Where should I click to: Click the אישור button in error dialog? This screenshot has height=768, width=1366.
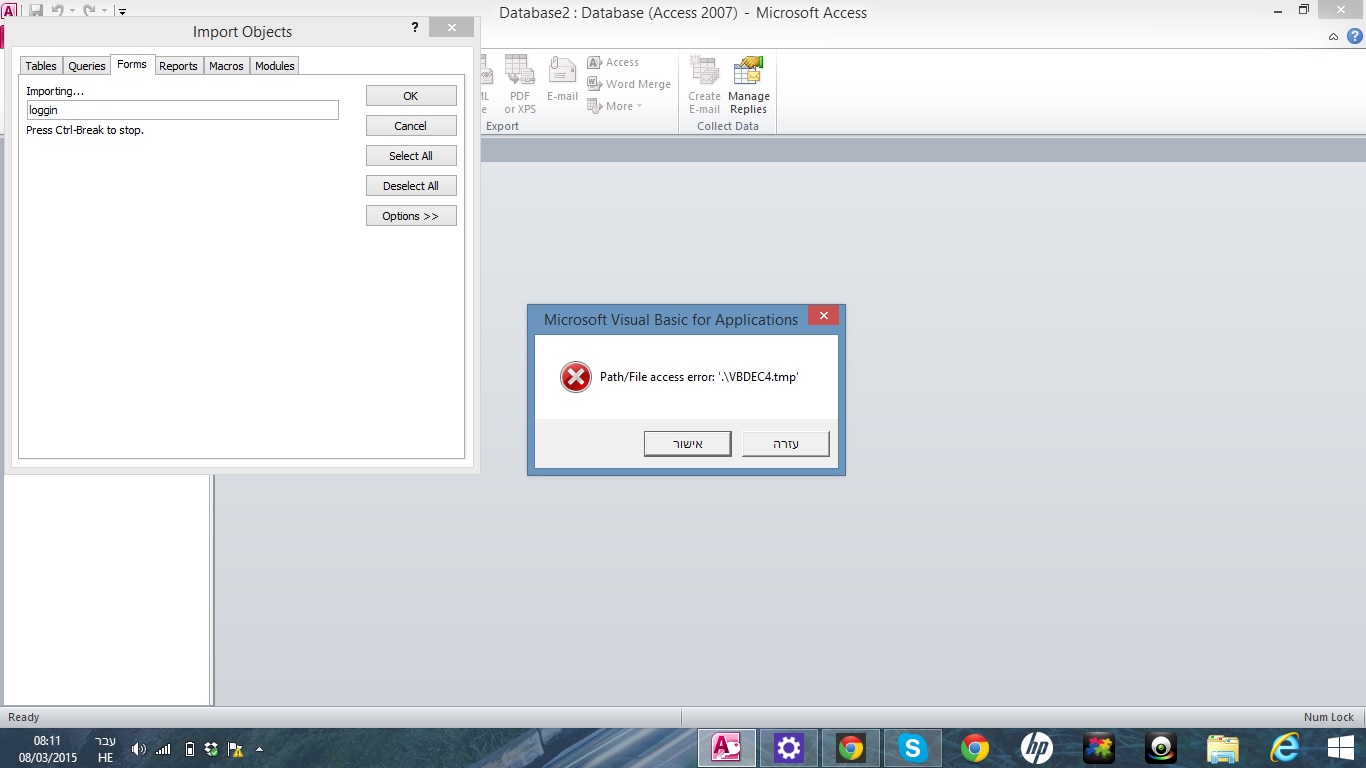tap(688, 444)
